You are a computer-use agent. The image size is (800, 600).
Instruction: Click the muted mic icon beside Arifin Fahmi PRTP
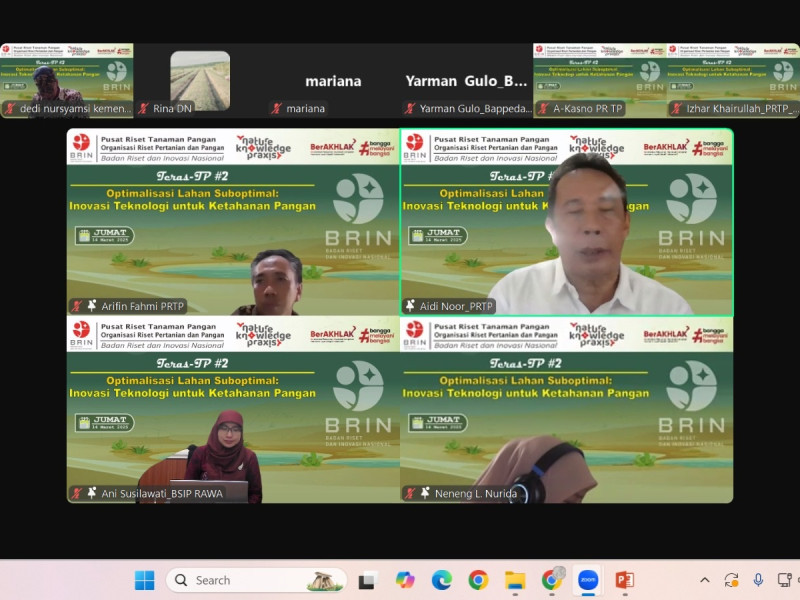pos(77,306)
